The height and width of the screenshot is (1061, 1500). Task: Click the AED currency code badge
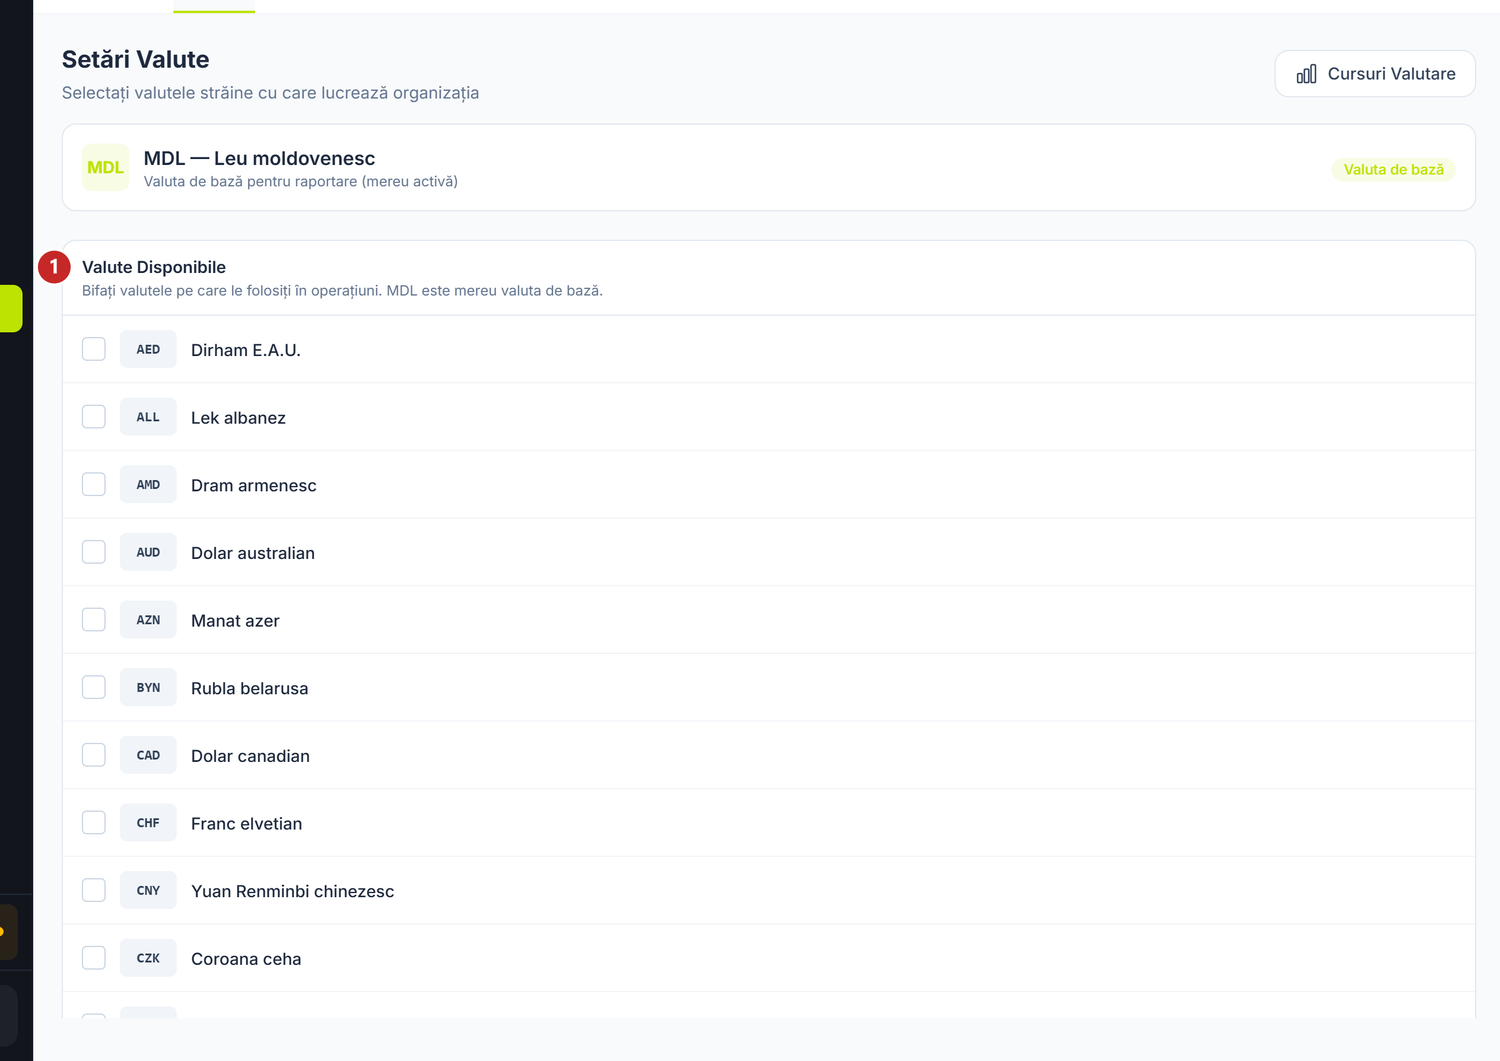148,349
